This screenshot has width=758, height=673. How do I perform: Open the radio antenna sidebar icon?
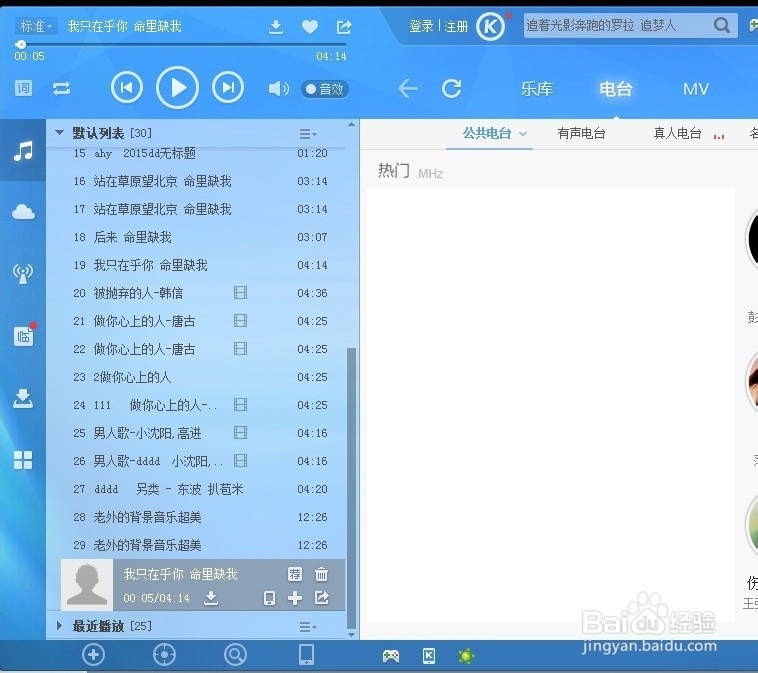pos(23,274)
